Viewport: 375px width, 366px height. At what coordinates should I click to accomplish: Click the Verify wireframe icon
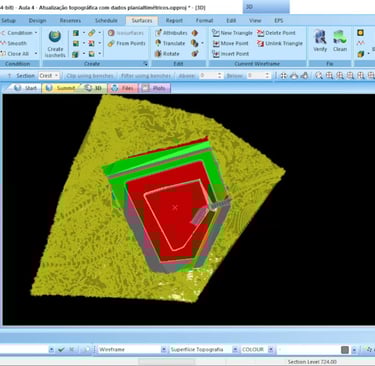[x=320, y=41]
